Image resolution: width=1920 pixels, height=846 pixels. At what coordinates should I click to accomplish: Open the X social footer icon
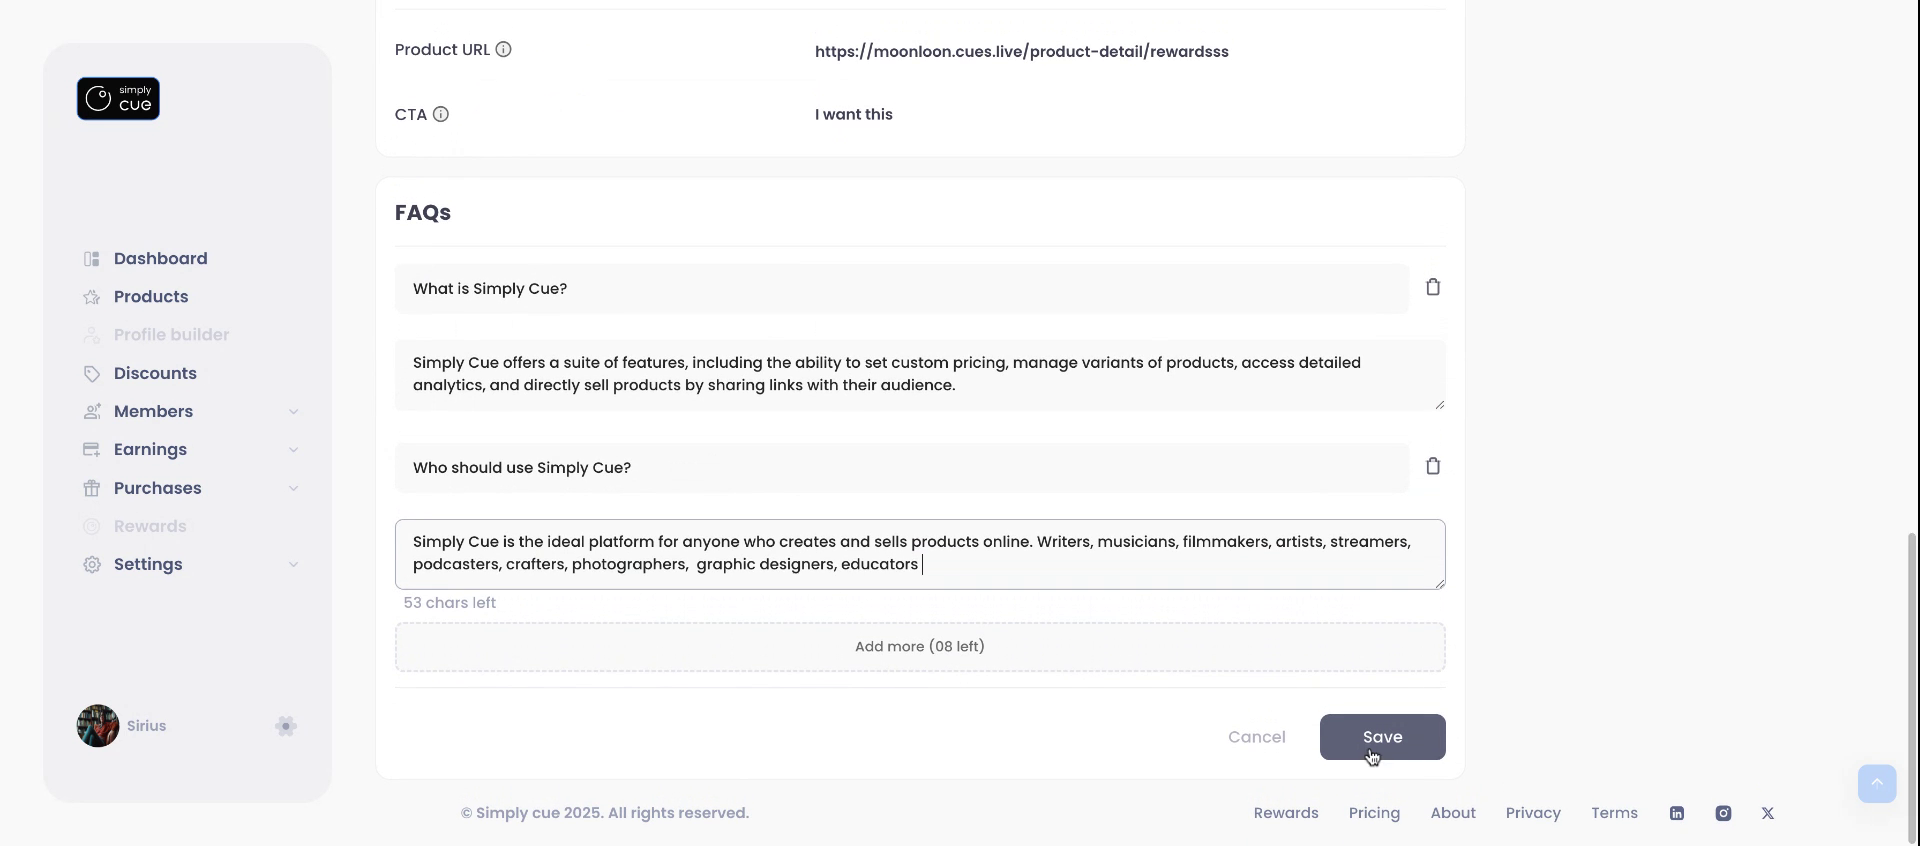(x=1768, y=814)
